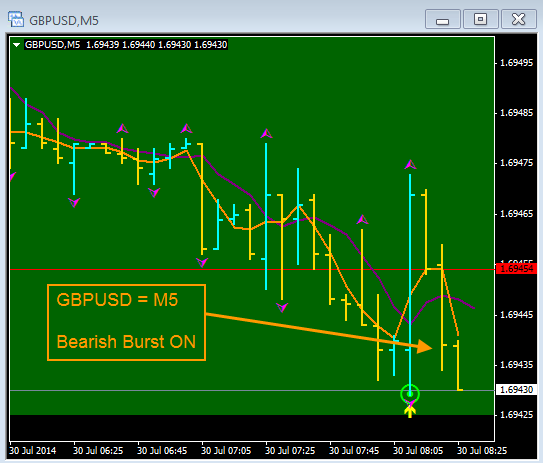Click the 30 Jul 07:25 time label
Screen dimensions: 543x463
click(290, 451)
